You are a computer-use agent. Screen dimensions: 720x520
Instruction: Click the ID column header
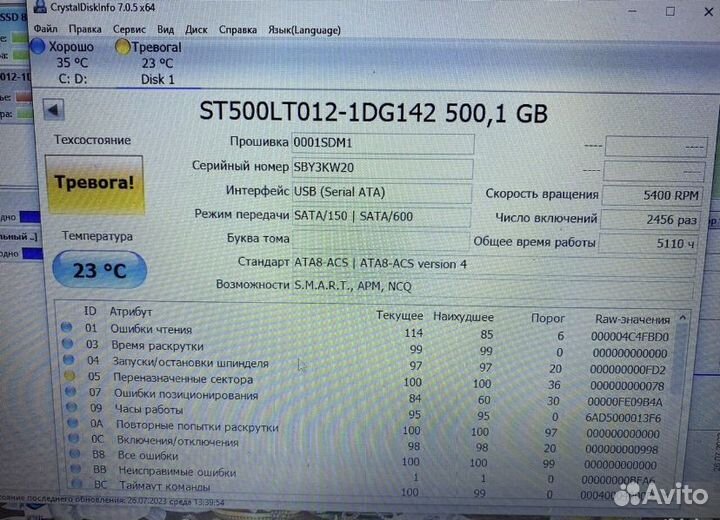coord(90,311)
